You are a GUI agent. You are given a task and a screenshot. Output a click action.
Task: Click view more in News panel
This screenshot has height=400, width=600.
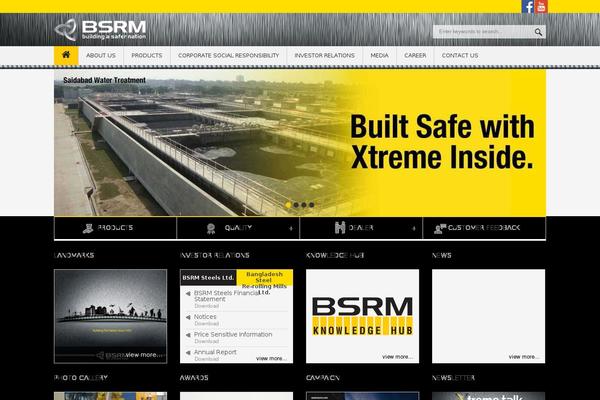523,357
